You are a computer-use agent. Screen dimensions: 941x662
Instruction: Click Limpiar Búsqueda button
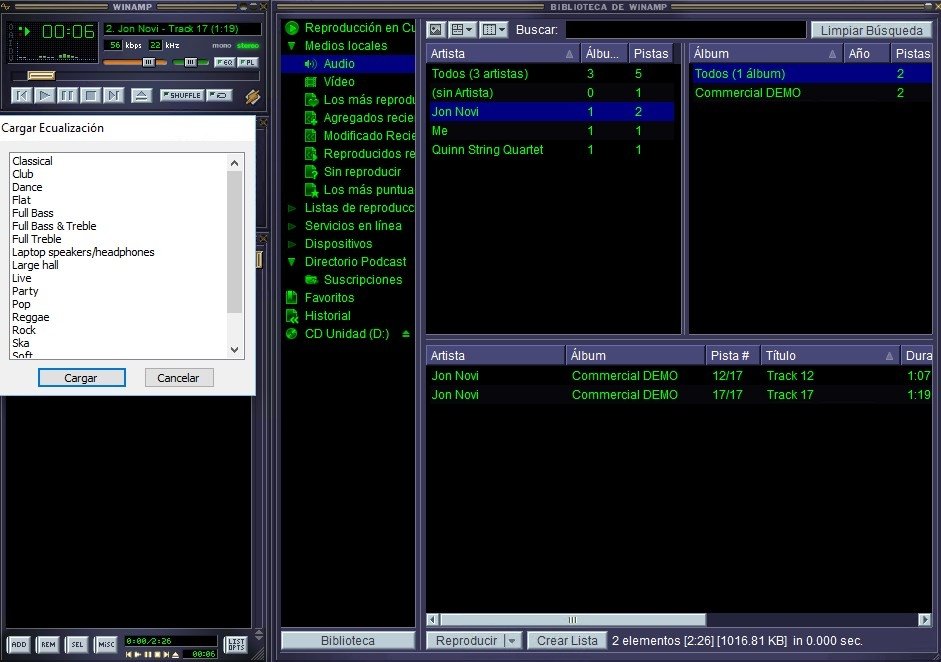point(871,30)
